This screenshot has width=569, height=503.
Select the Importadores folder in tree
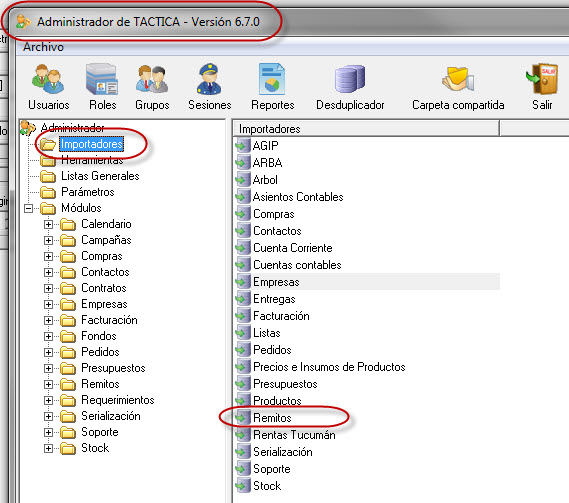coord(91,144)
